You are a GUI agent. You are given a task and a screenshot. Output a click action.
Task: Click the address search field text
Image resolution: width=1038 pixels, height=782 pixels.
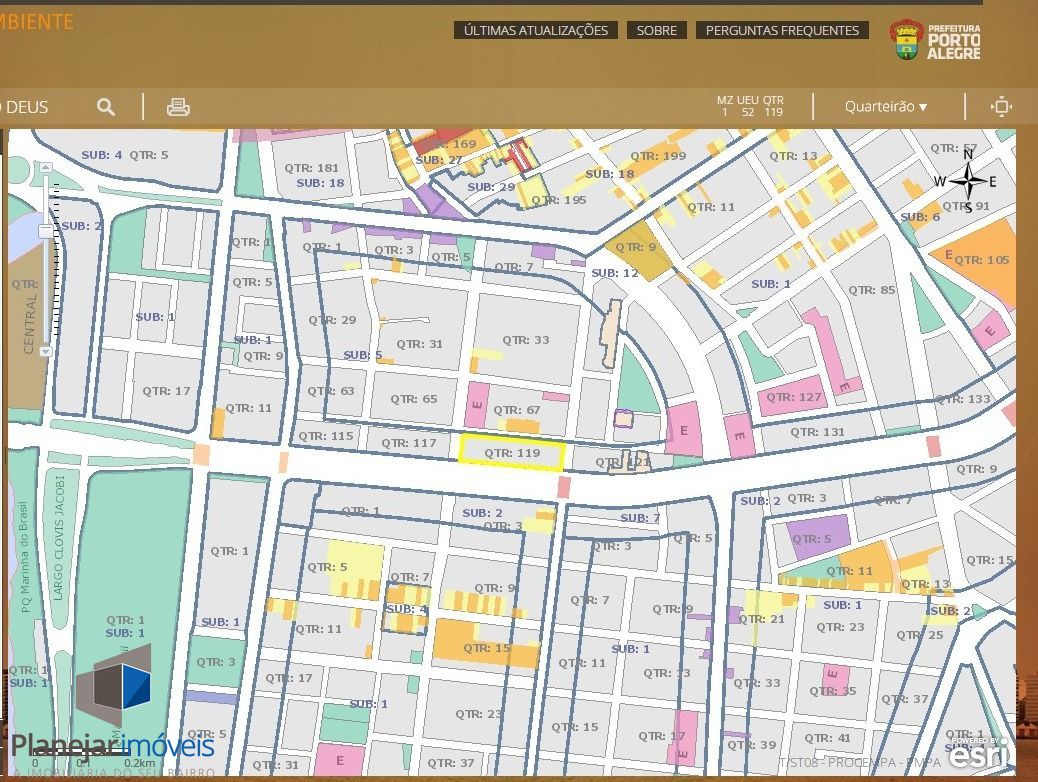[x=26, y=107]
